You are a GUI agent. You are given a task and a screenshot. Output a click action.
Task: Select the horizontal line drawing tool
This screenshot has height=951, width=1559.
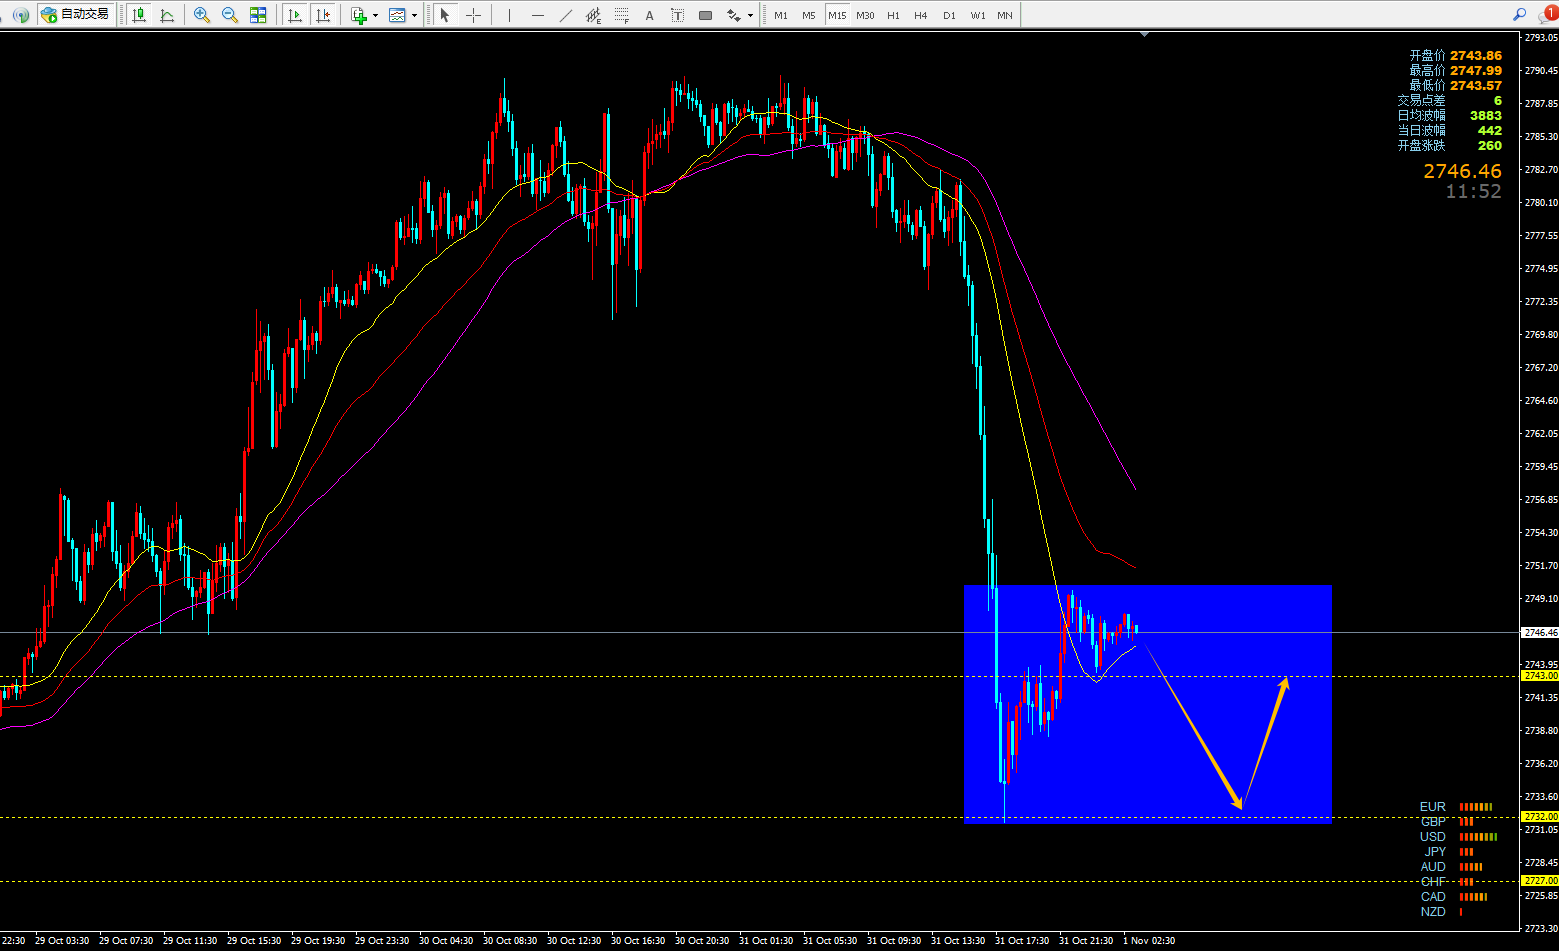[538, 15]
